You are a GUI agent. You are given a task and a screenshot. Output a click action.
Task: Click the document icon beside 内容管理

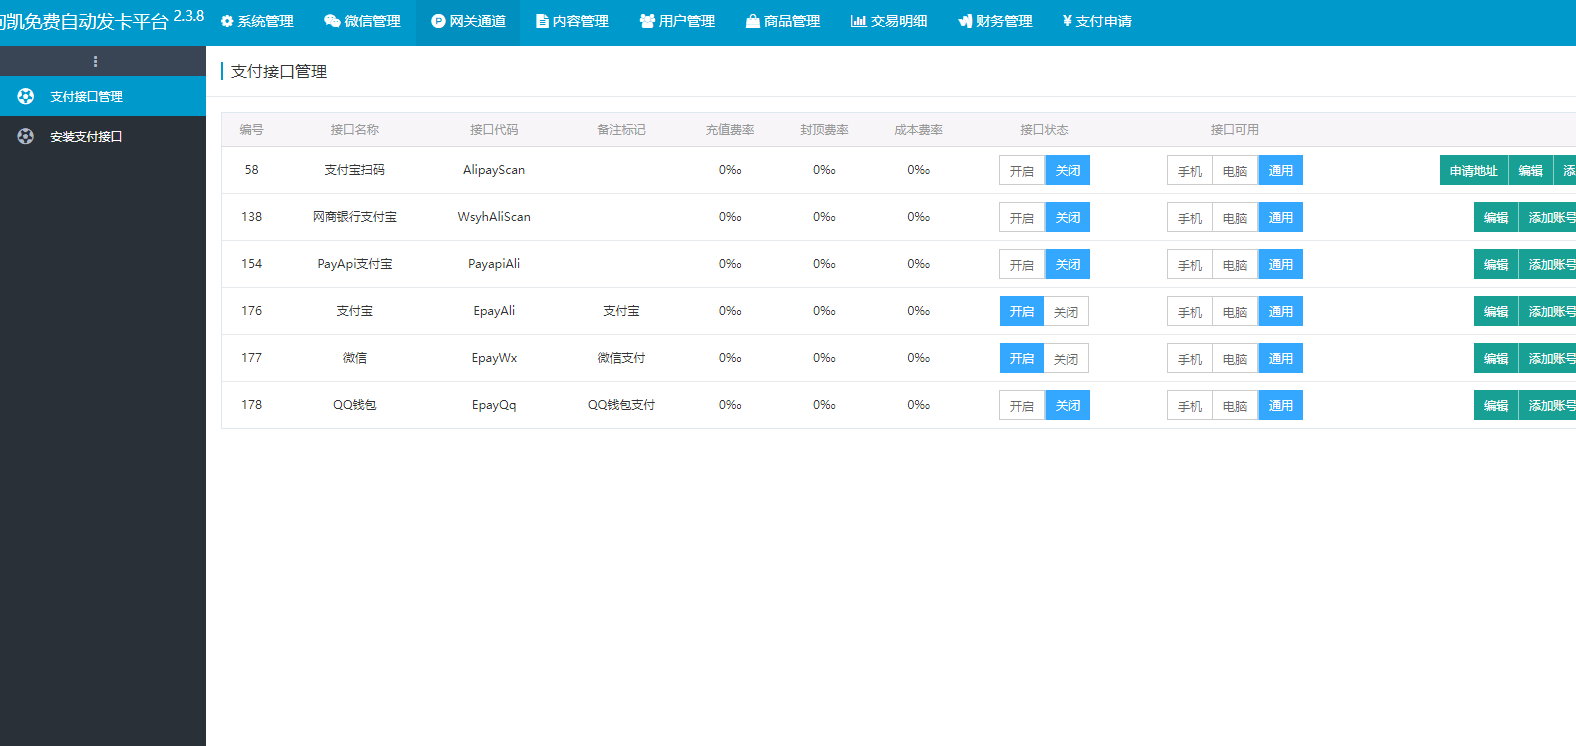542,21
